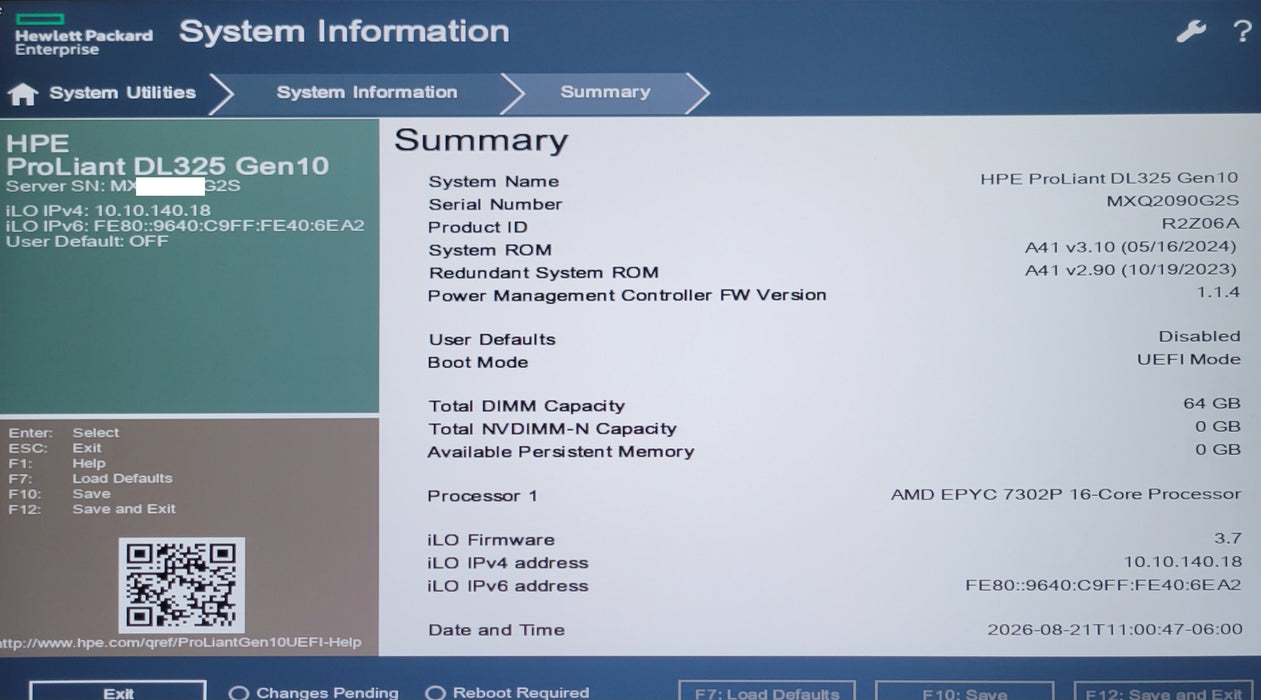The width and height of the screenshot is (1261, 700).
Task: Click iLO Firmware value 3.7
Action: coord(1227,538)
